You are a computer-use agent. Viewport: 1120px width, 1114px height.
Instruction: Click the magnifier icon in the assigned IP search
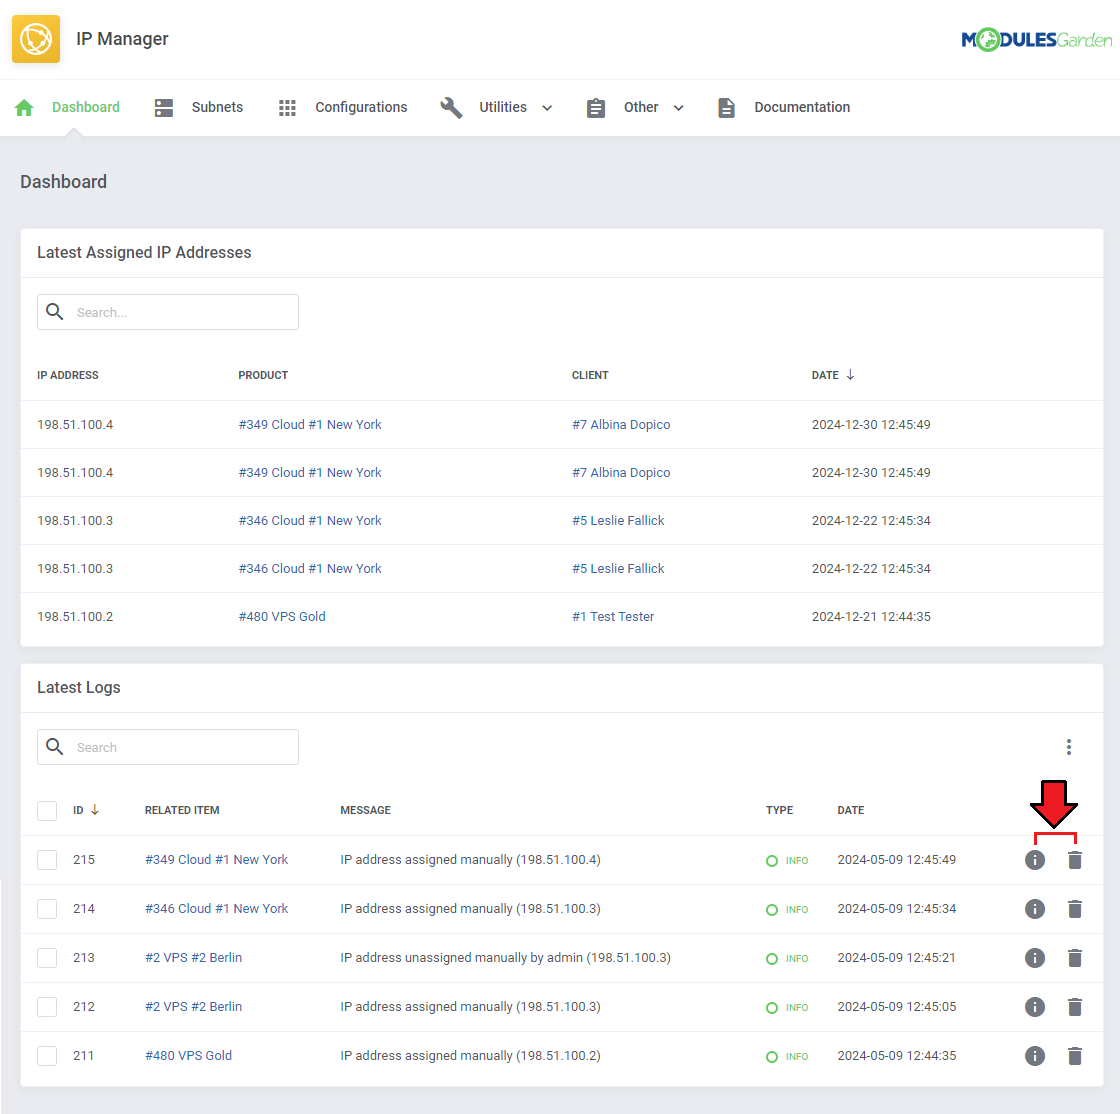click(55, 312)
